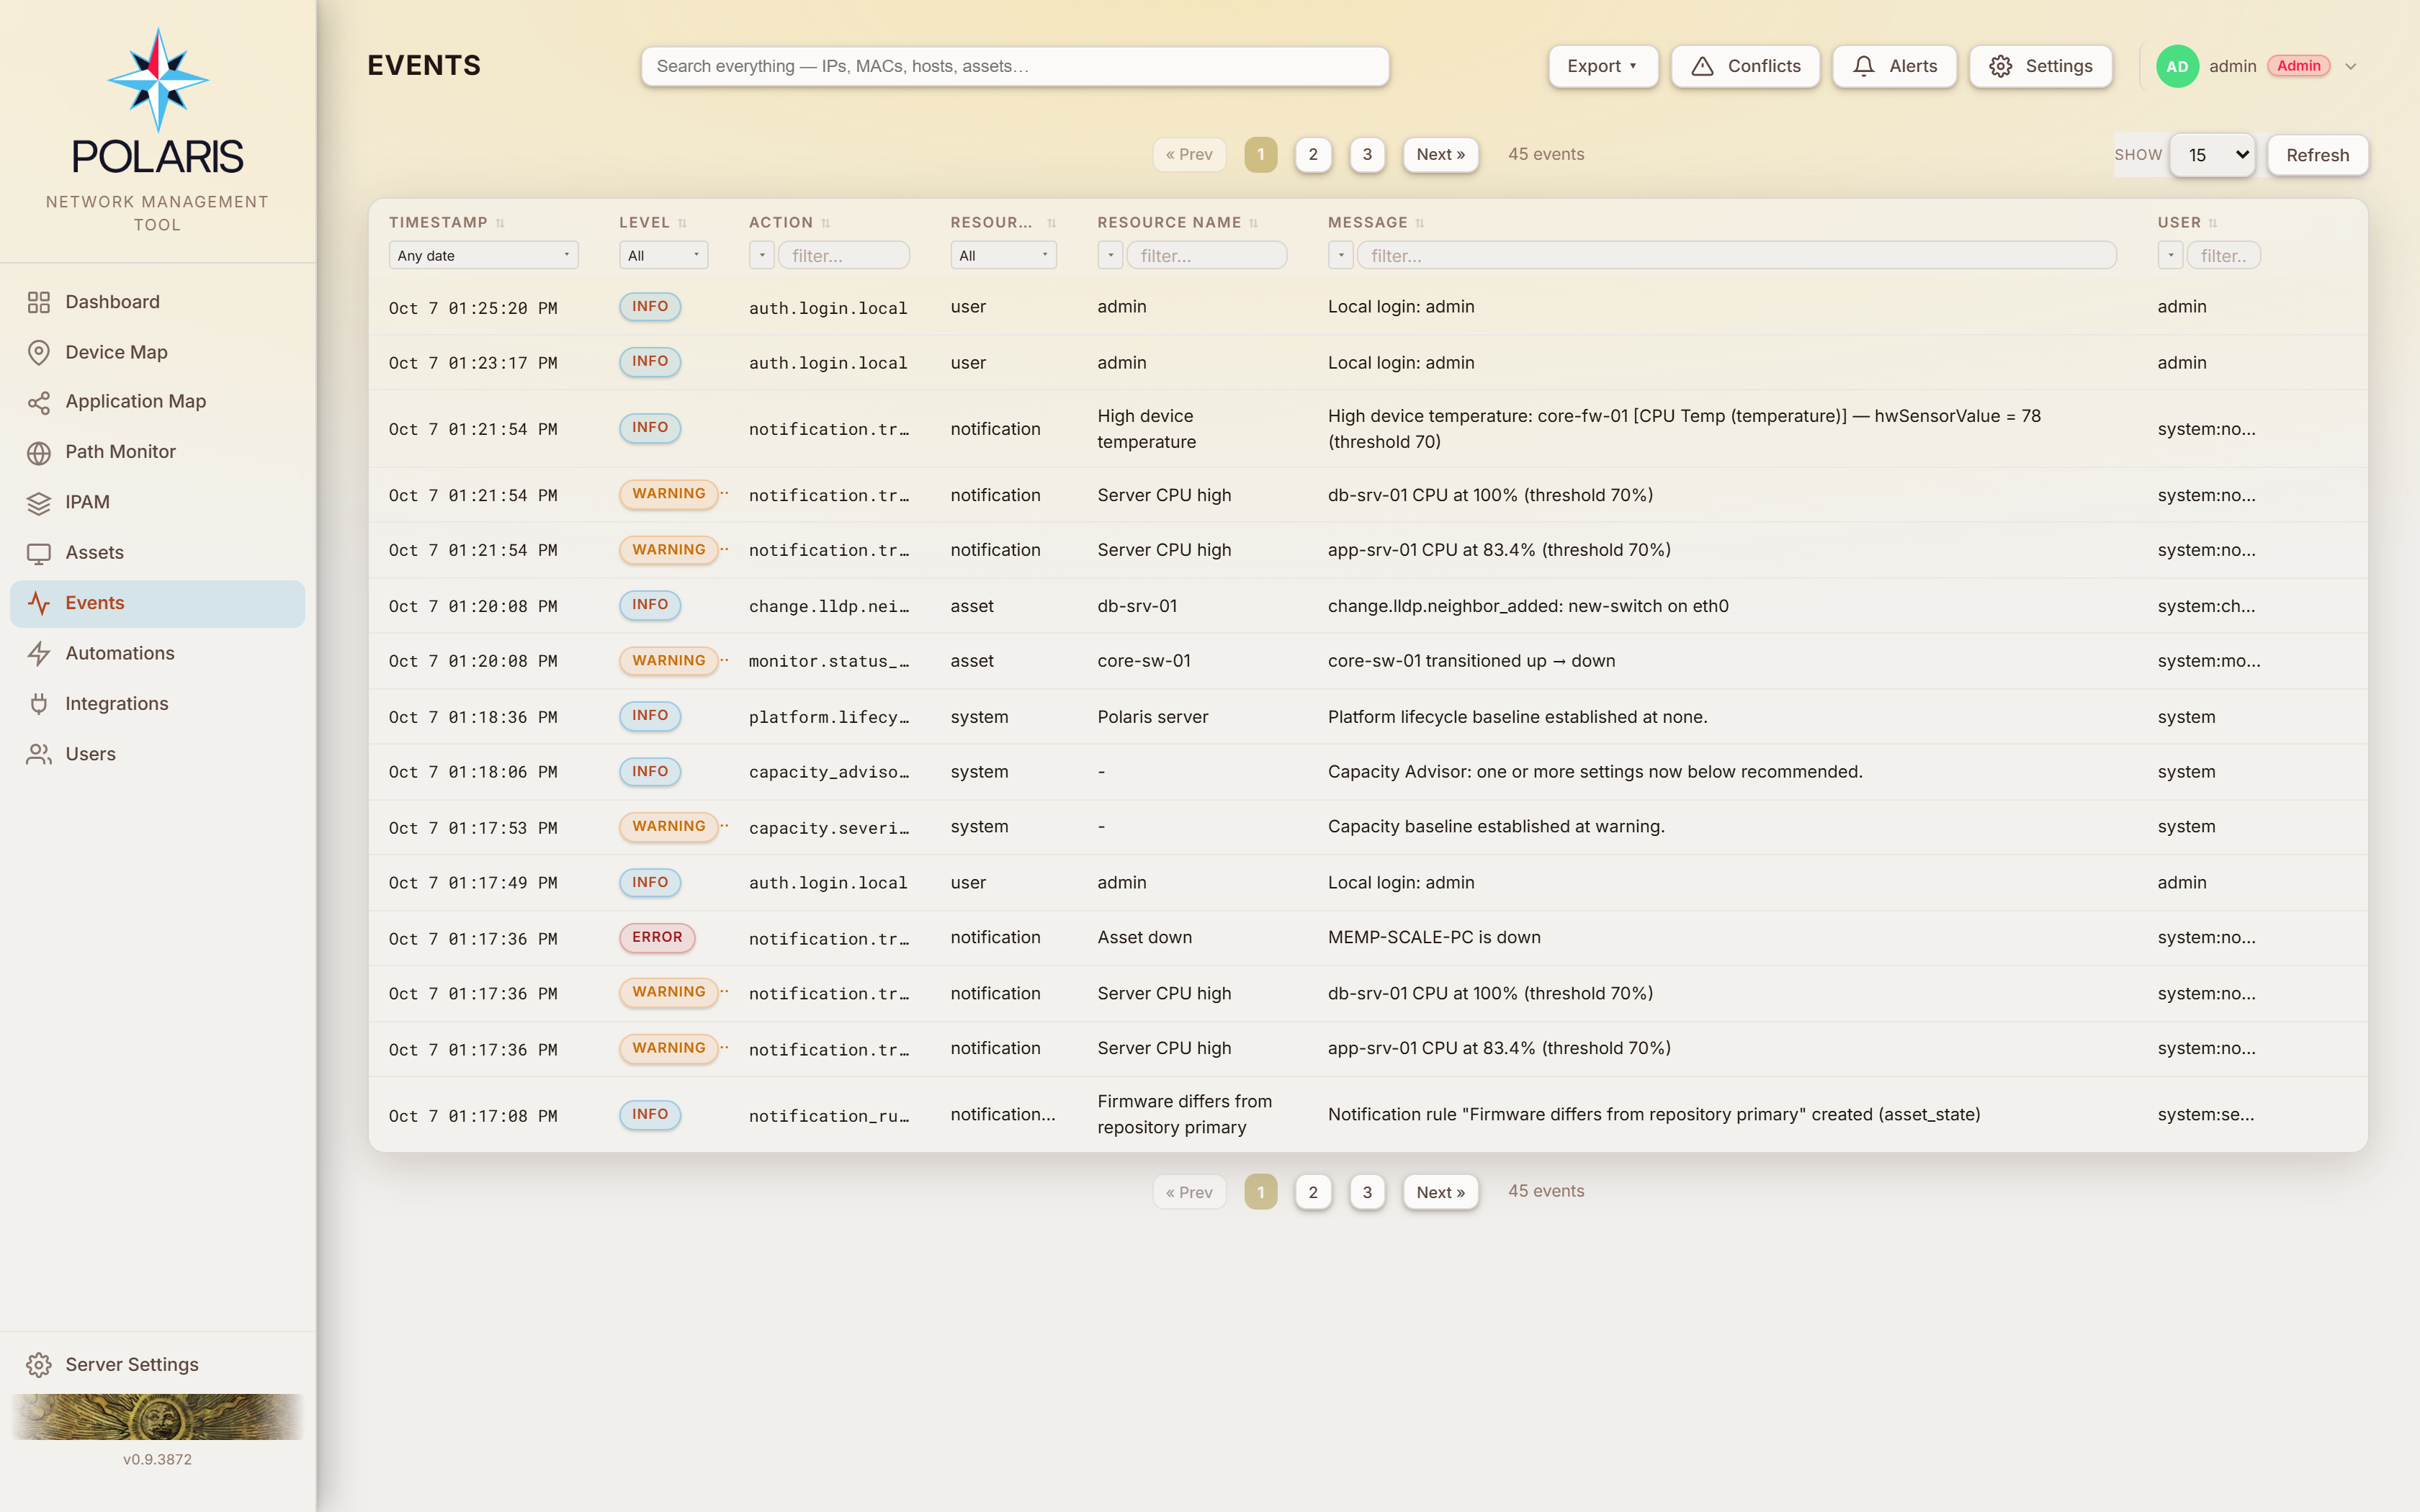This screenshot has width=2420, height=1512.
Task: Go to page 2 in top pagination
Action: tap(1313, 154)
